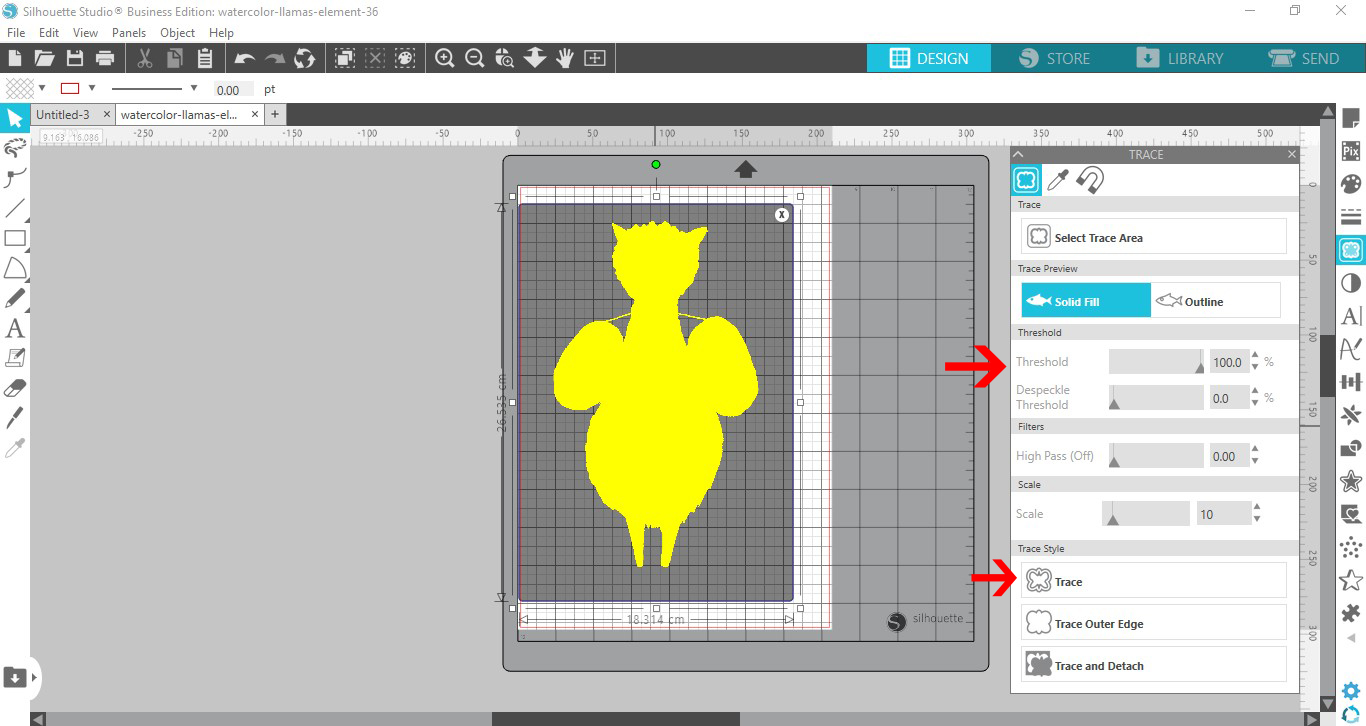Click the Despeckle Threshold slider

(1156, 398)
